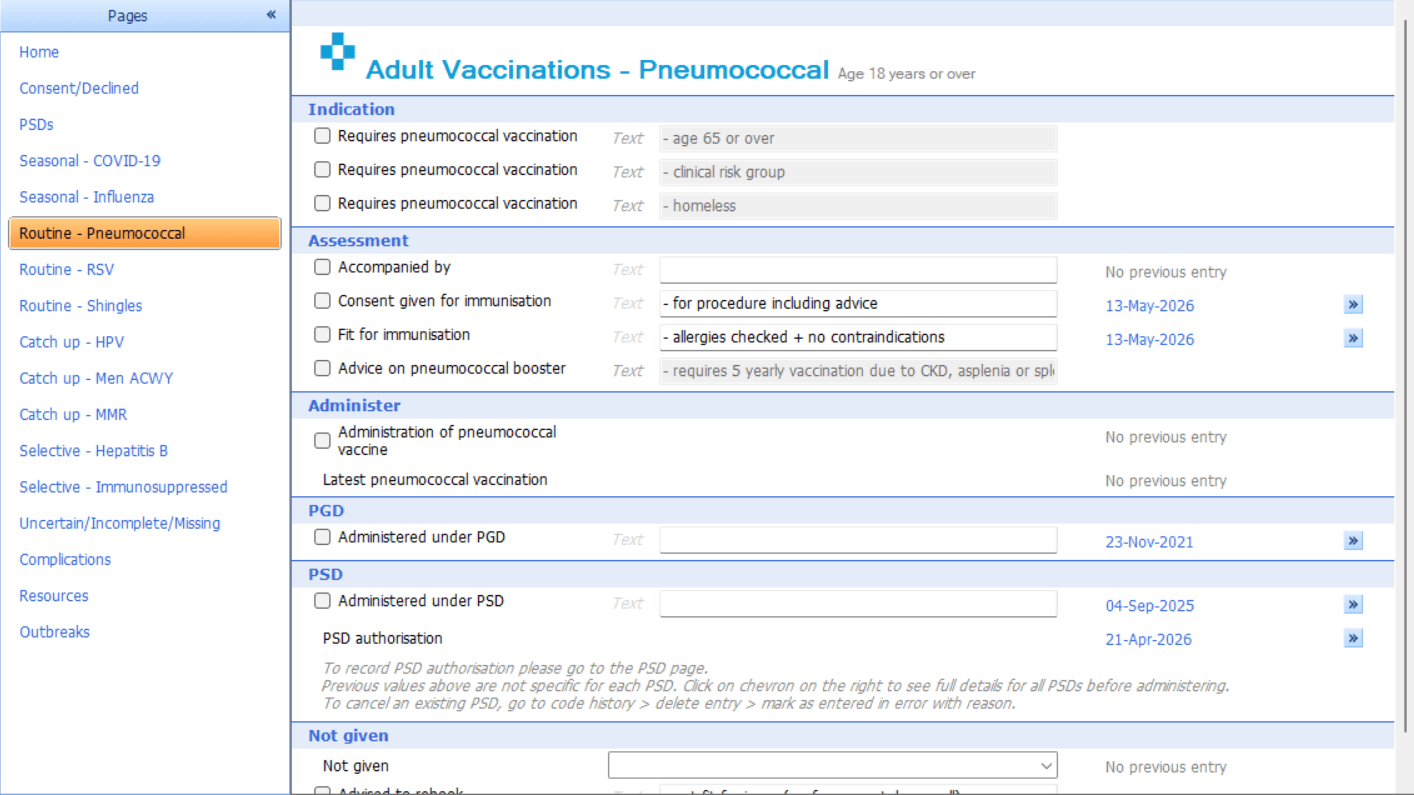Open the Seasonal - Influenza page
Screen dimensions: 1414x795
[87, 197]
